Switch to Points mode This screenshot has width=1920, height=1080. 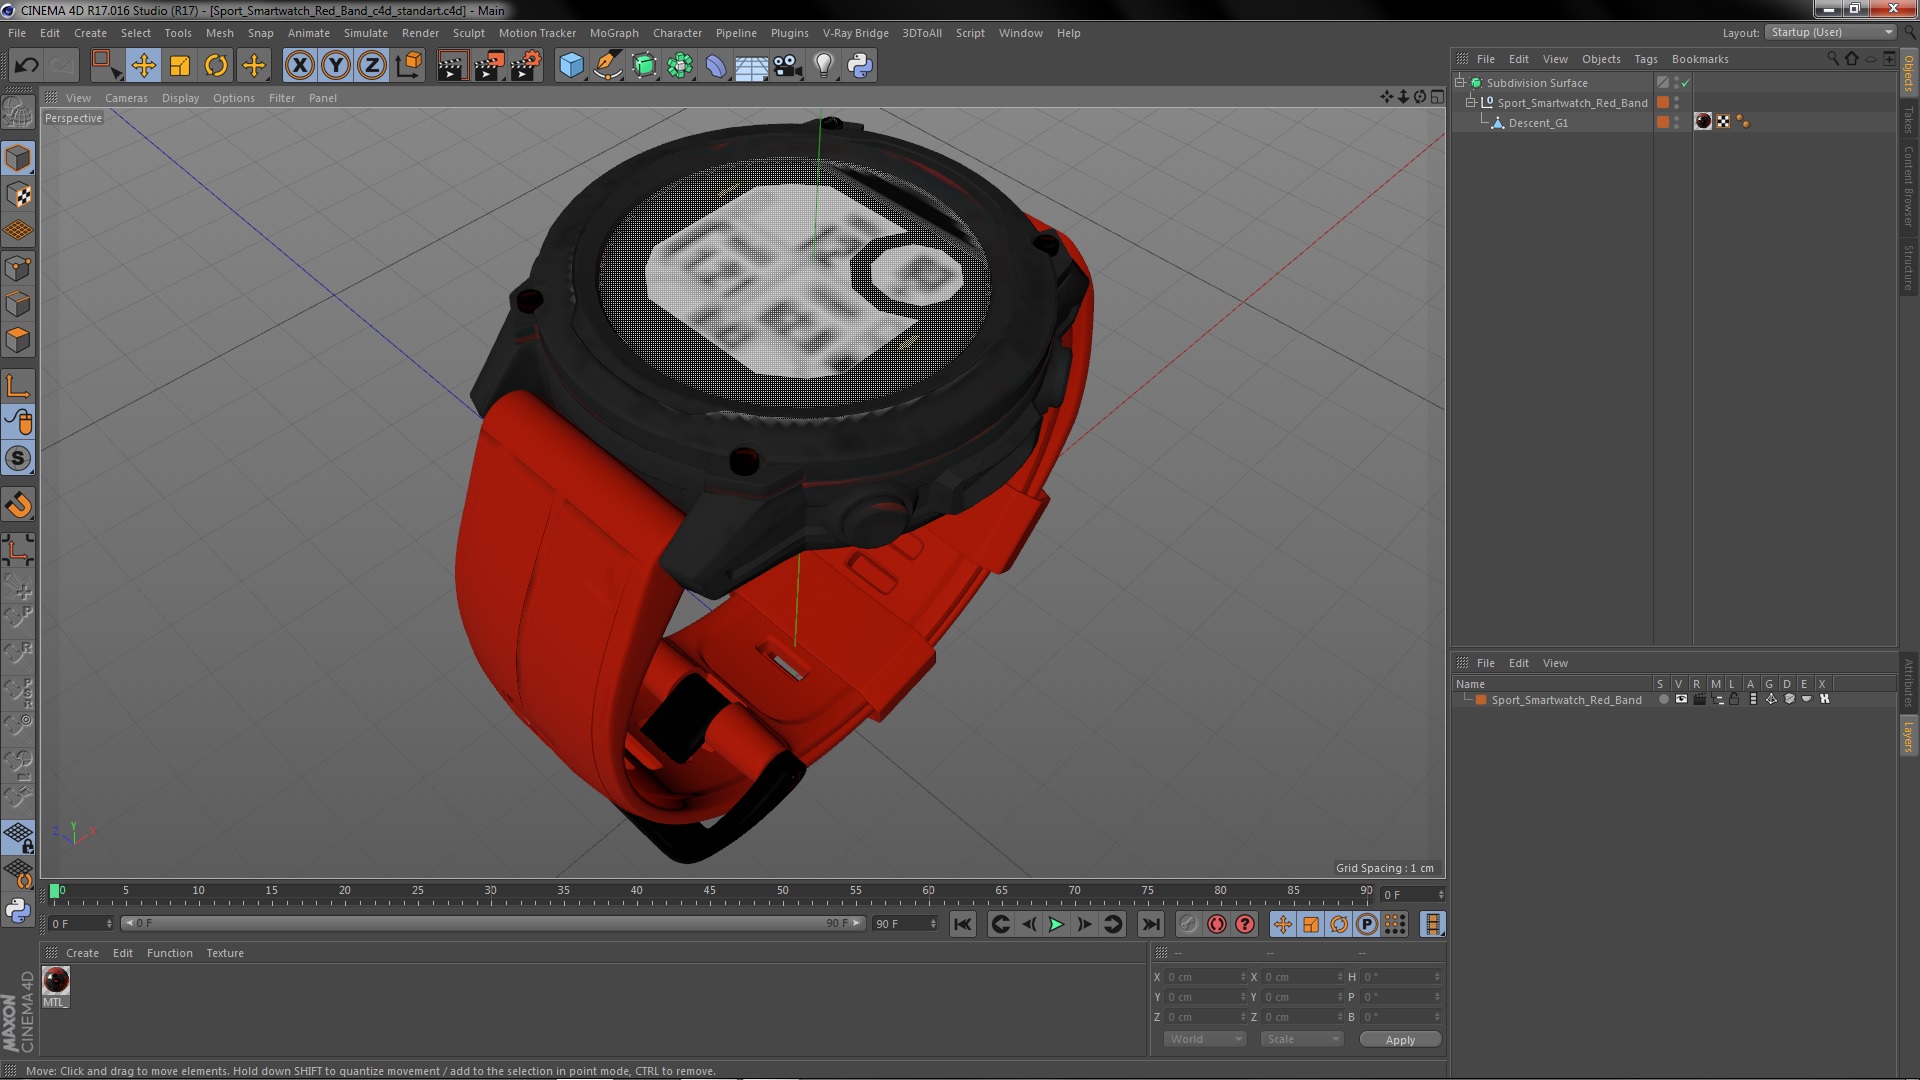18,268
